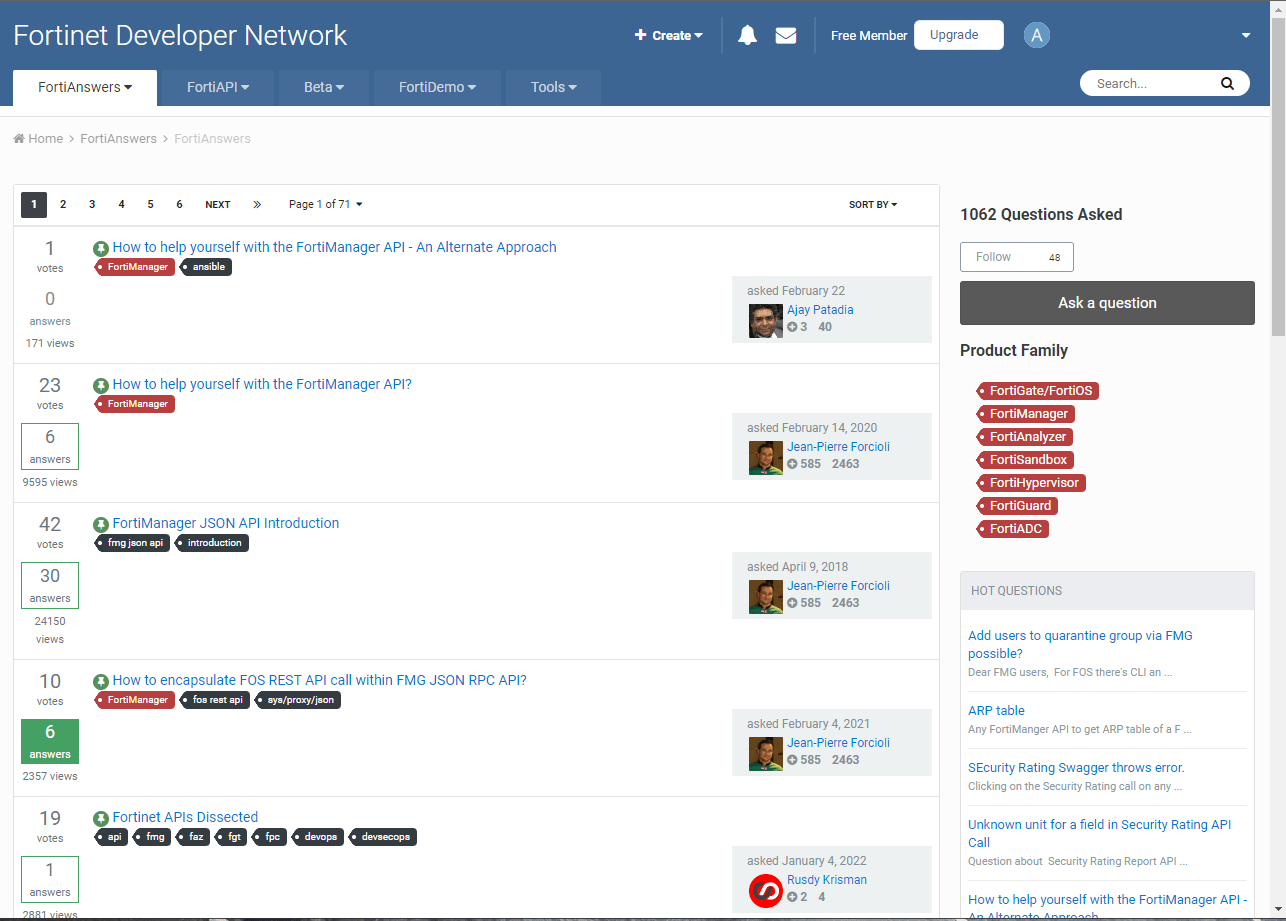The height and width of the screenshot is (921, 1286).
Task: Open Jean-Pierre Forcioli avatar on February 14, 2020 question
Action: pos(766,458)
